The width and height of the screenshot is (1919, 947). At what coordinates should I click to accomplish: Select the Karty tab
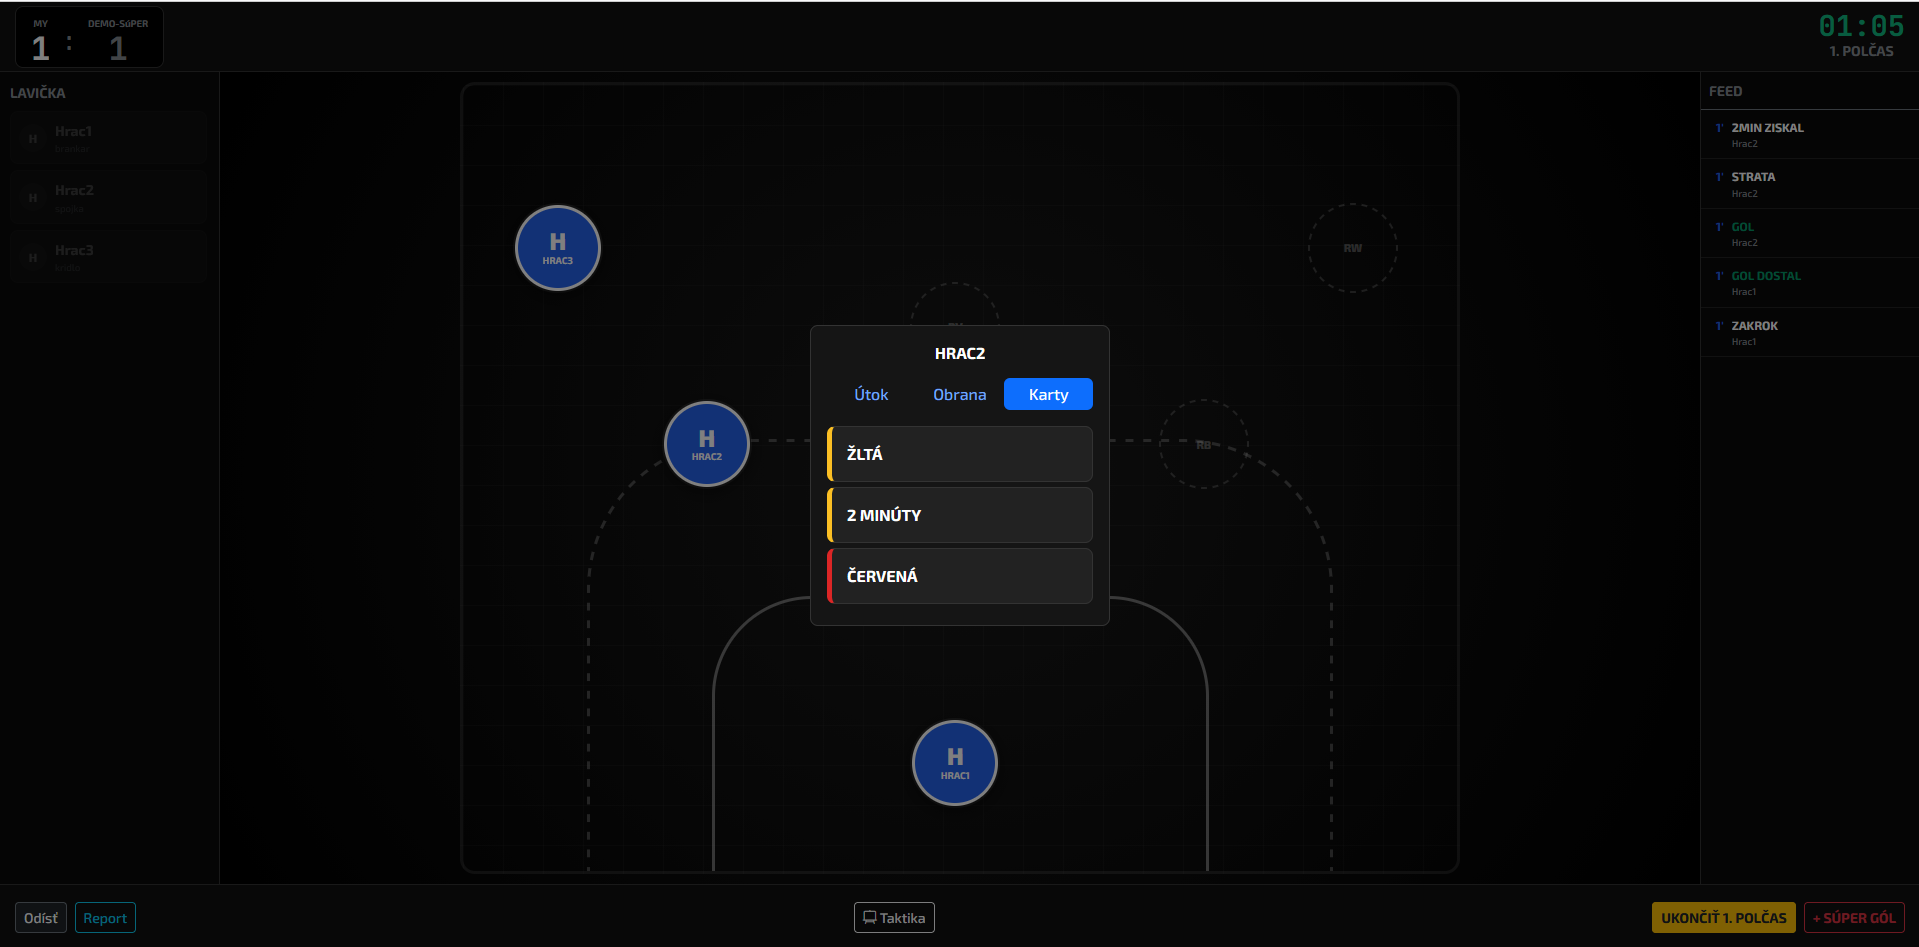click(1048, 395)
